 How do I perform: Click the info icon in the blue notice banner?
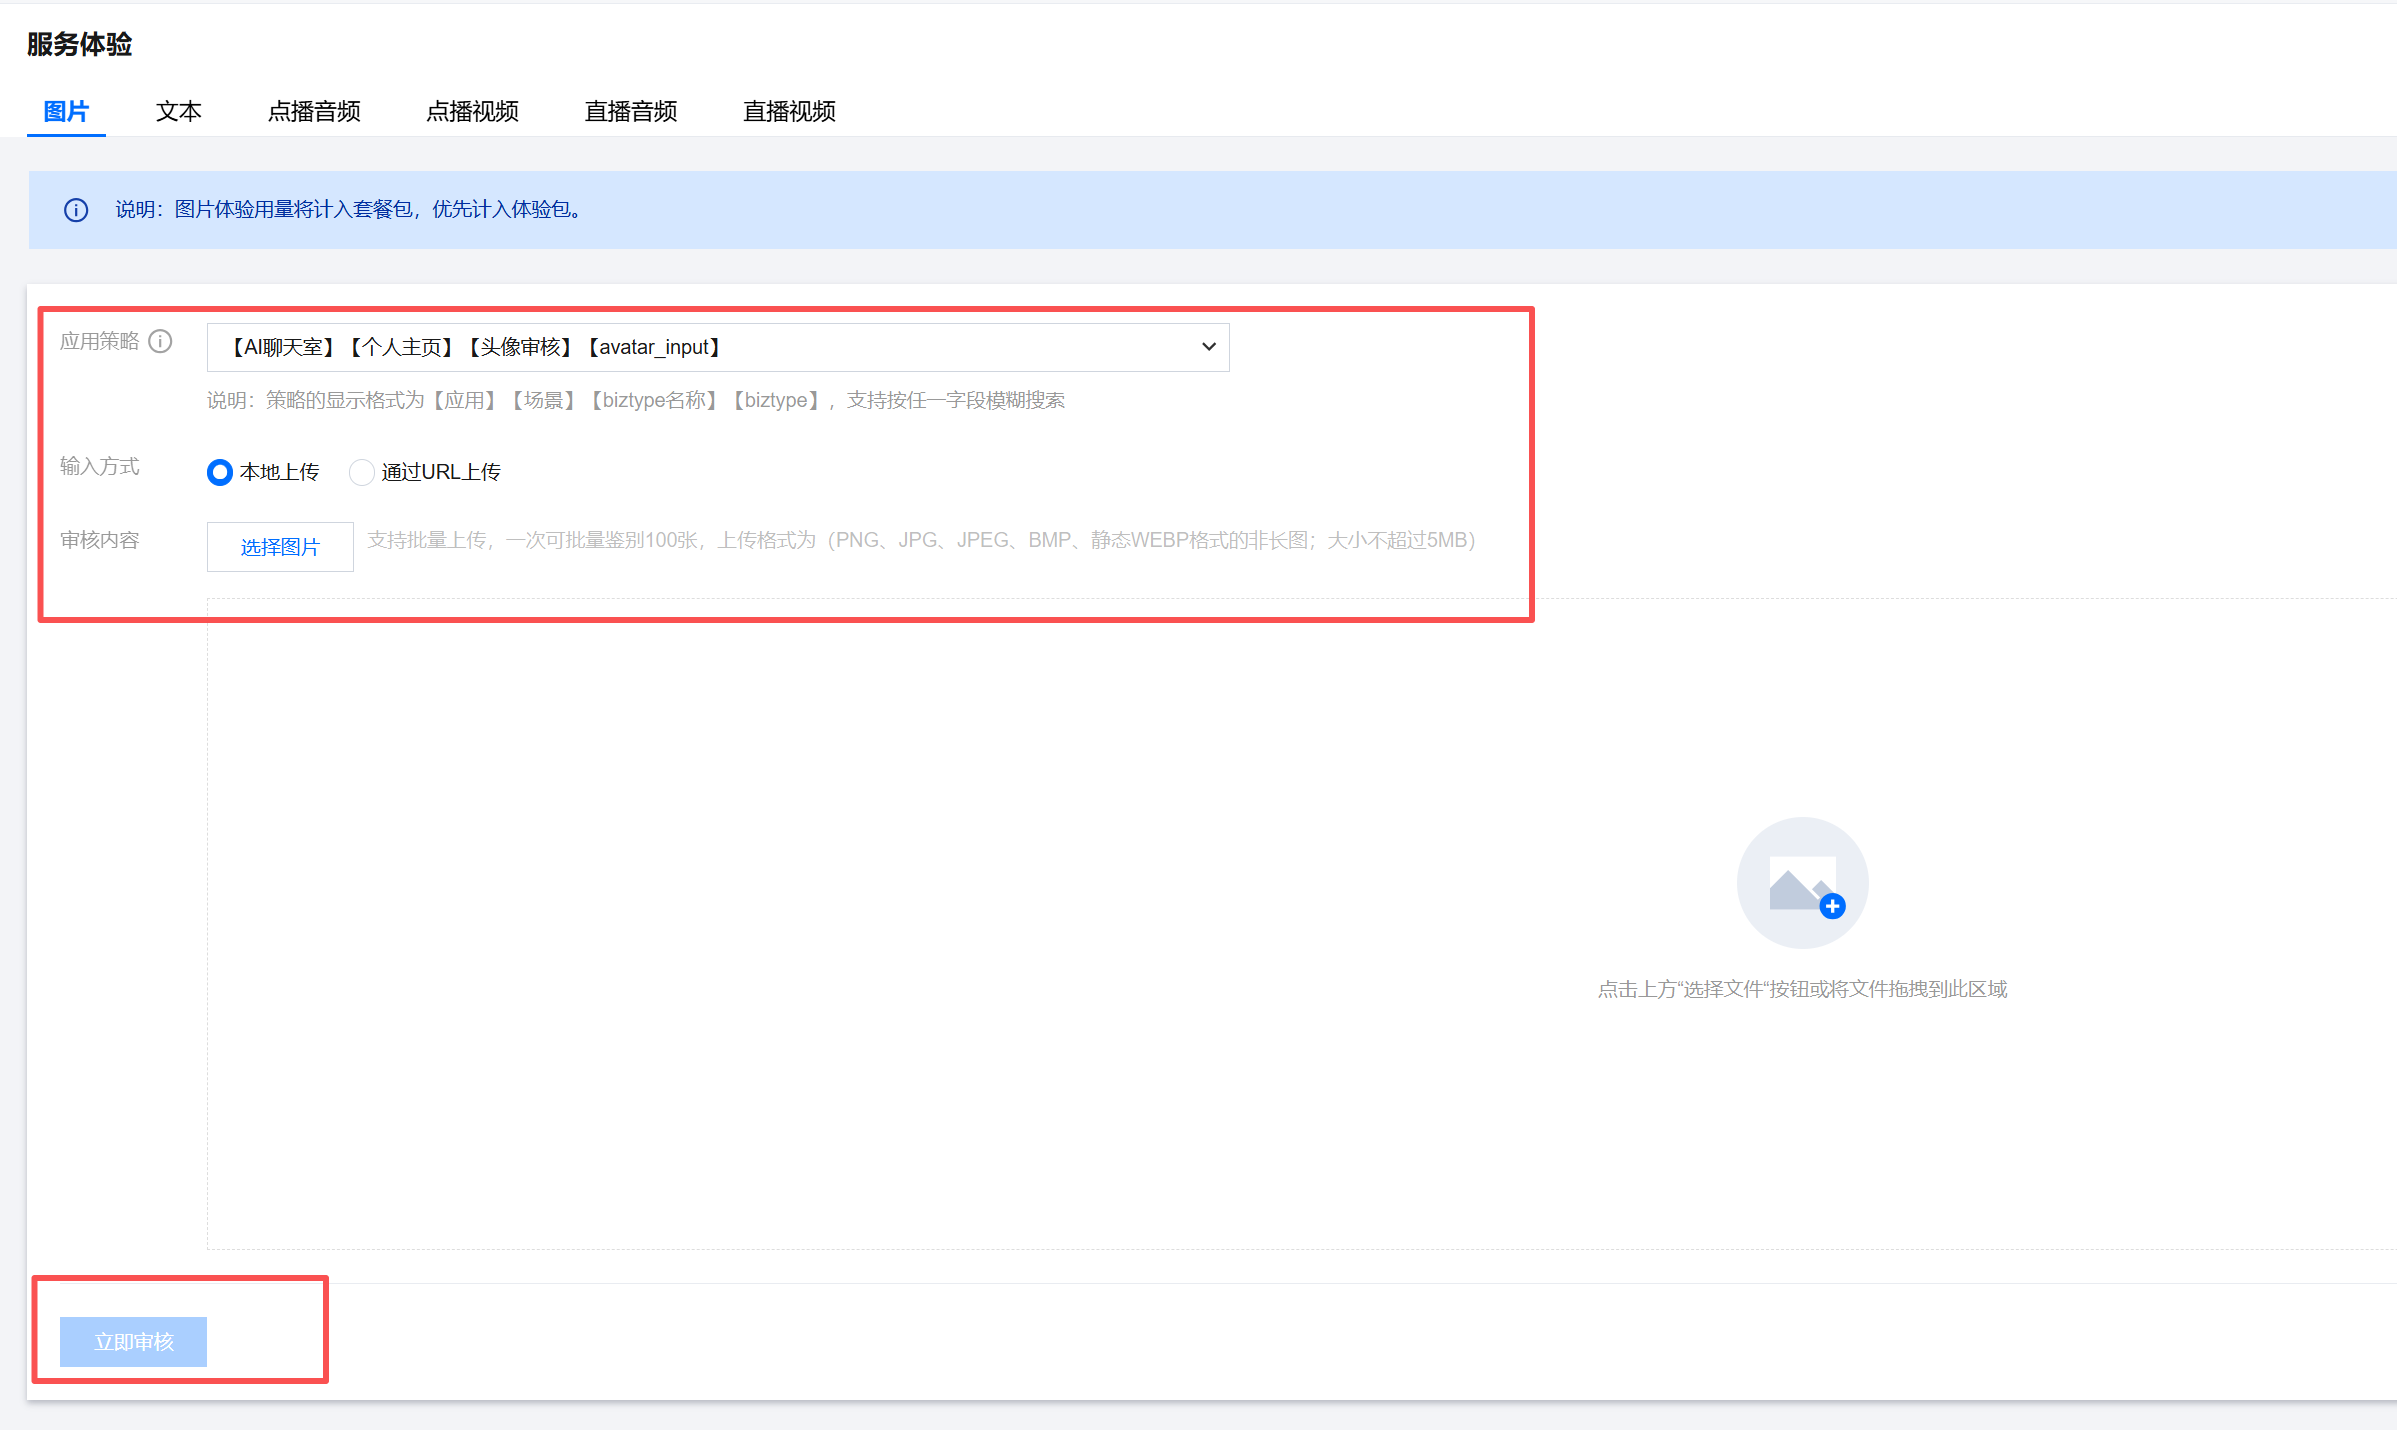[76, 210]
